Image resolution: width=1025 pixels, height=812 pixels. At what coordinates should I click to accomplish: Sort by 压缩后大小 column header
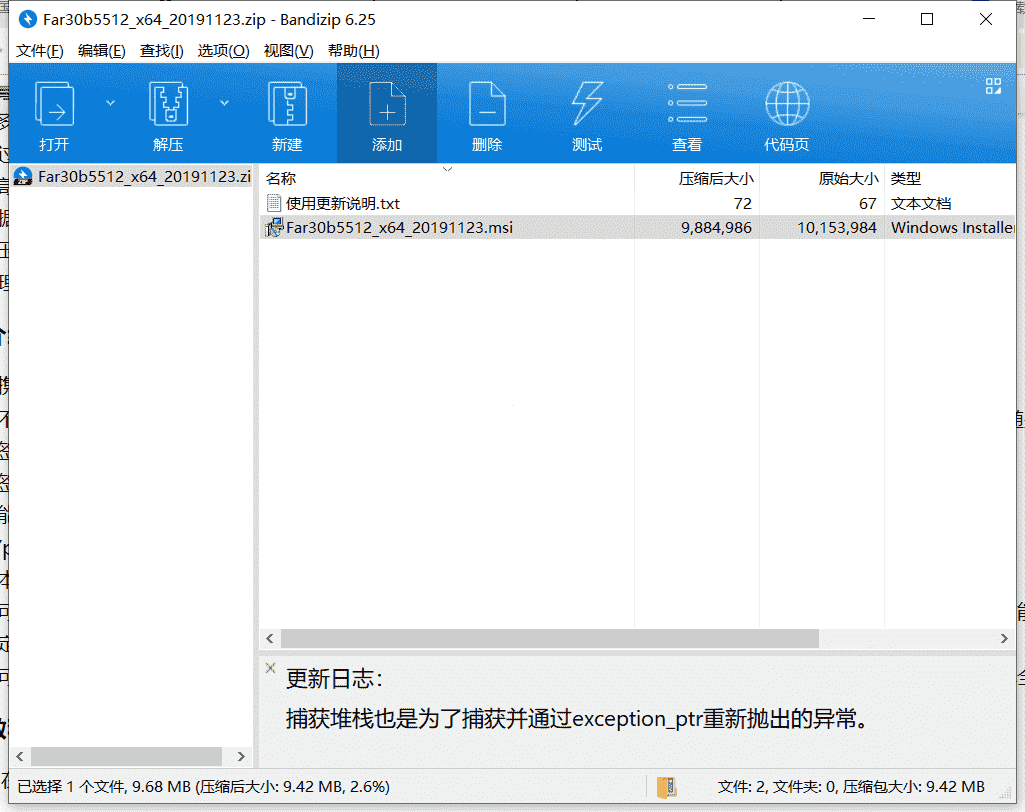[x=697, y=178]
